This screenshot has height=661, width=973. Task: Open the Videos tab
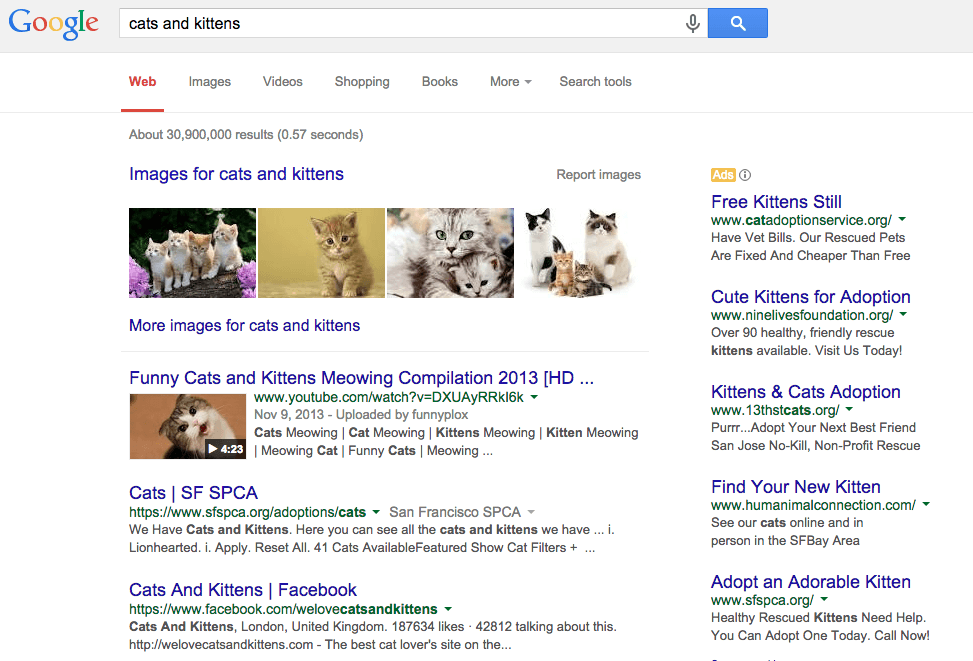tap(282, 81)
